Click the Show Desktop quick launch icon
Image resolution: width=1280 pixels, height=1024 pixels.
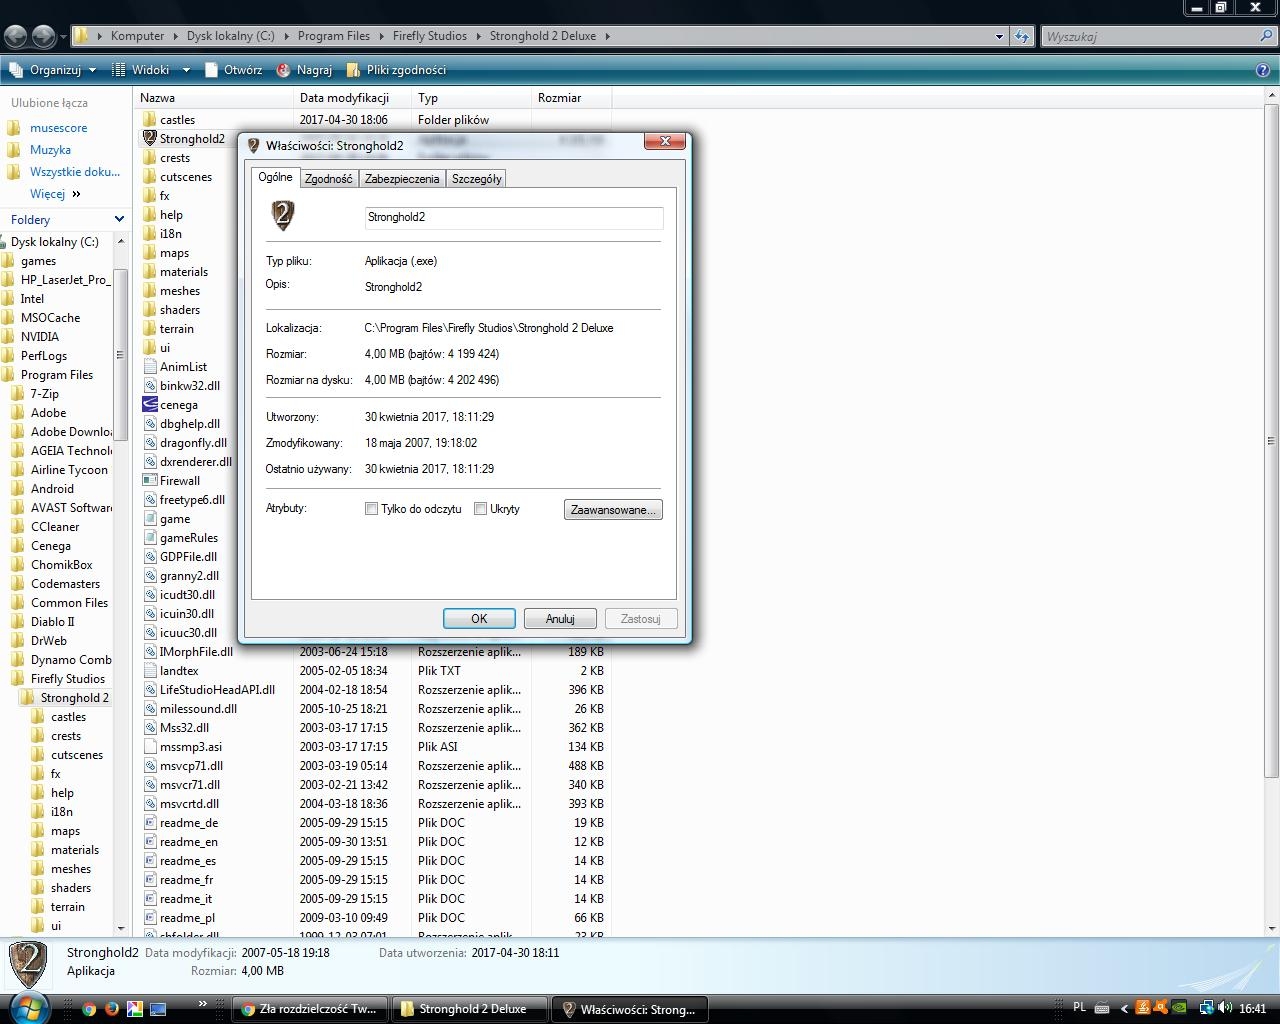pos(158,1009)
